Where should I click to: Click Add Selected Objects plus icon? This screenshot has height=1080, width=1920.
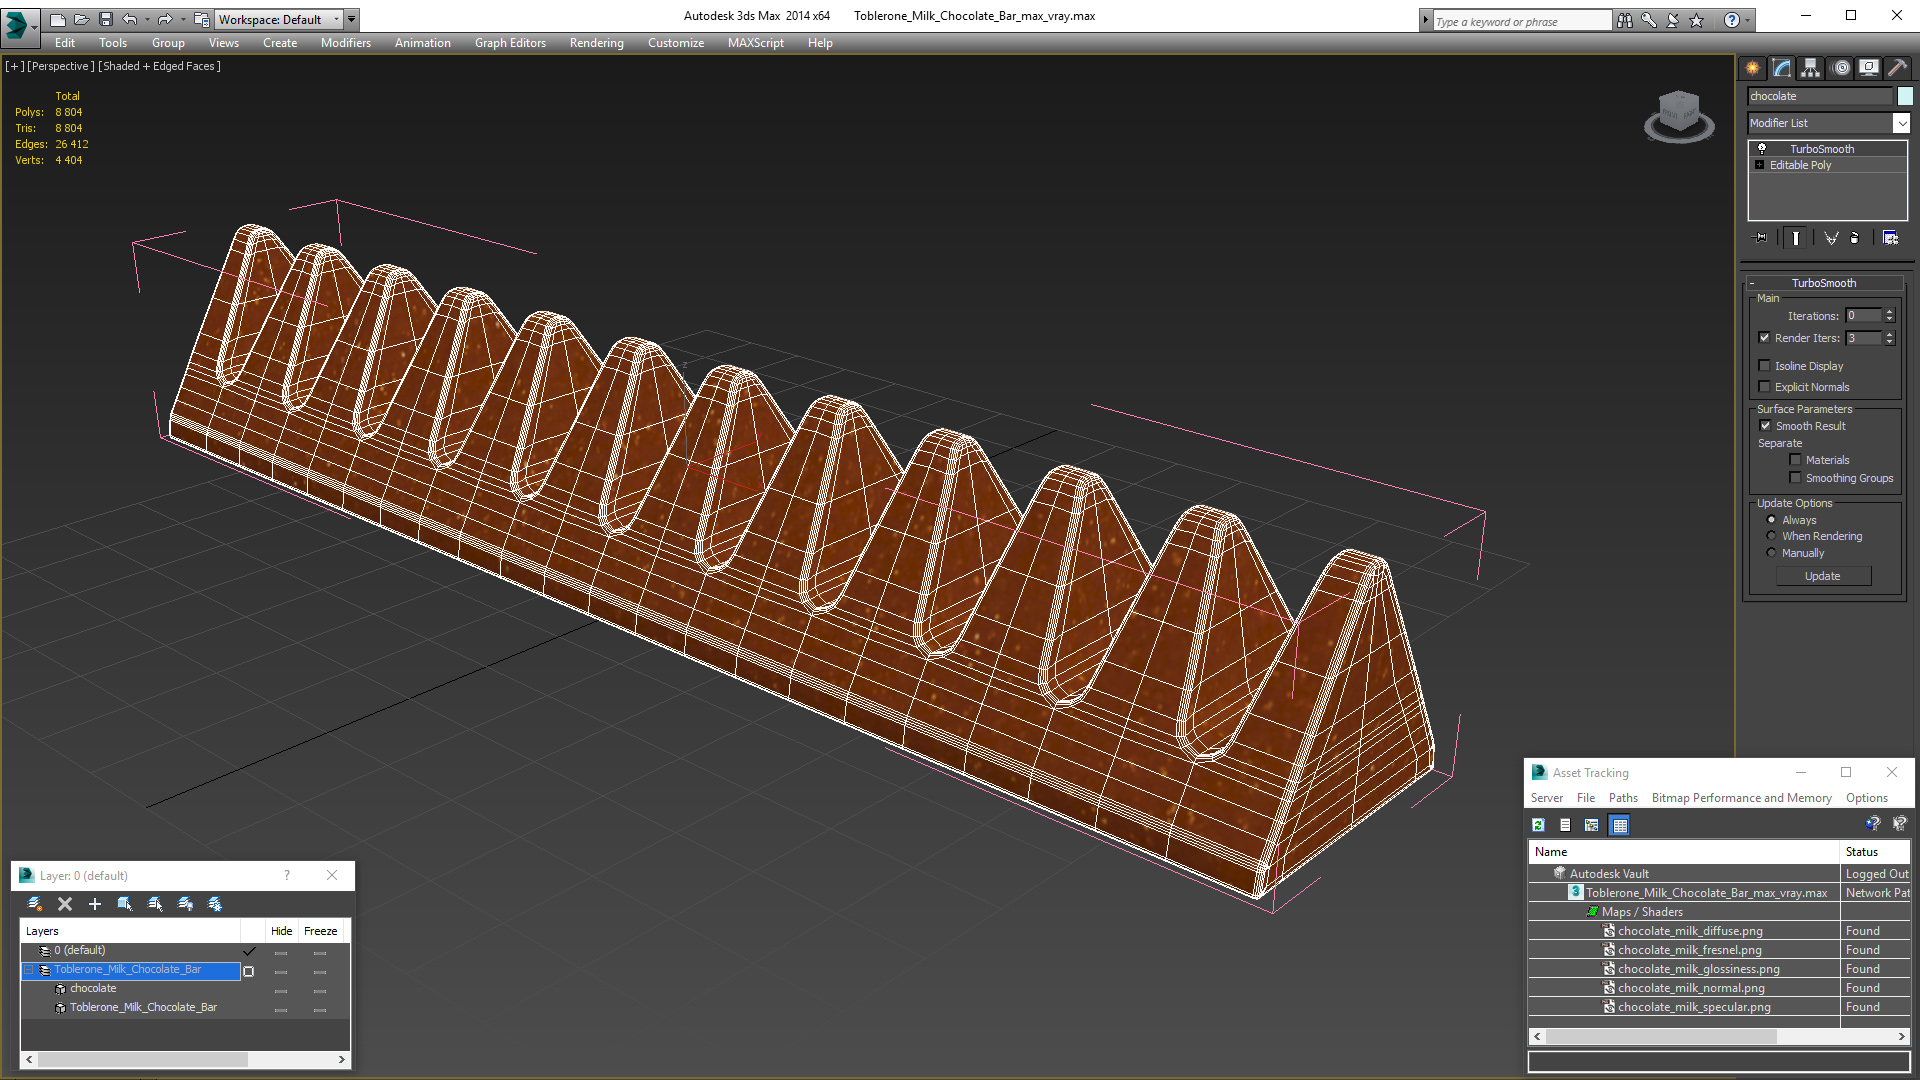(95, 904)
